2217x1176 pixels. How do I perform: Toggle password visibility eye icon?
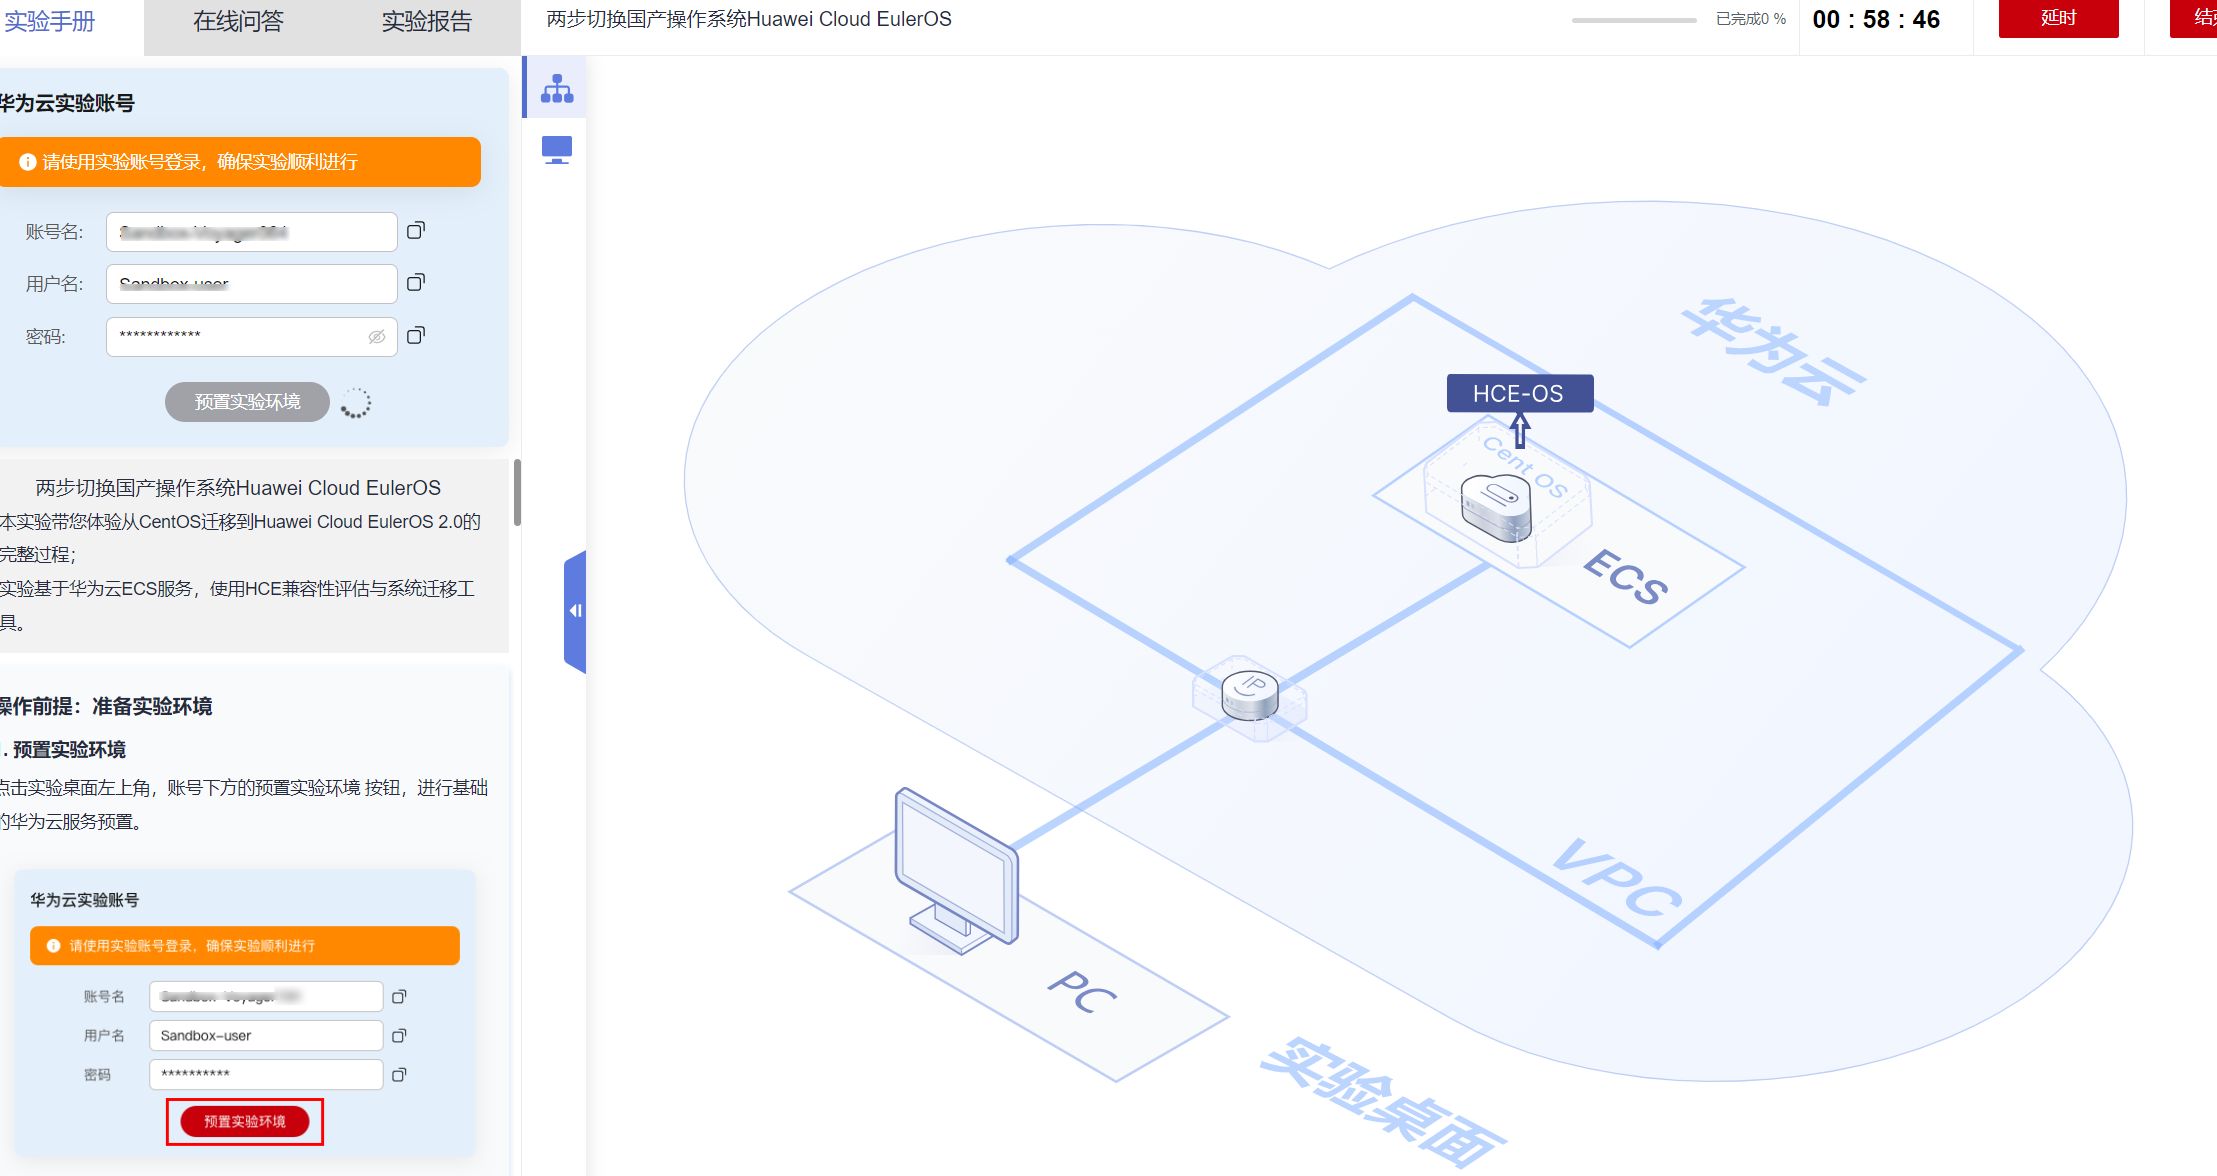377,337
